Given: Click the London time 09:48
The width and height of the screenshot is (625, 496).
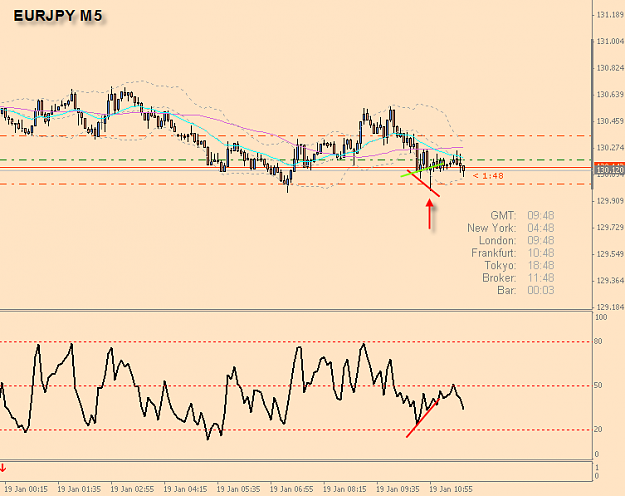Looking at the screenshot, I should [541, 240].
